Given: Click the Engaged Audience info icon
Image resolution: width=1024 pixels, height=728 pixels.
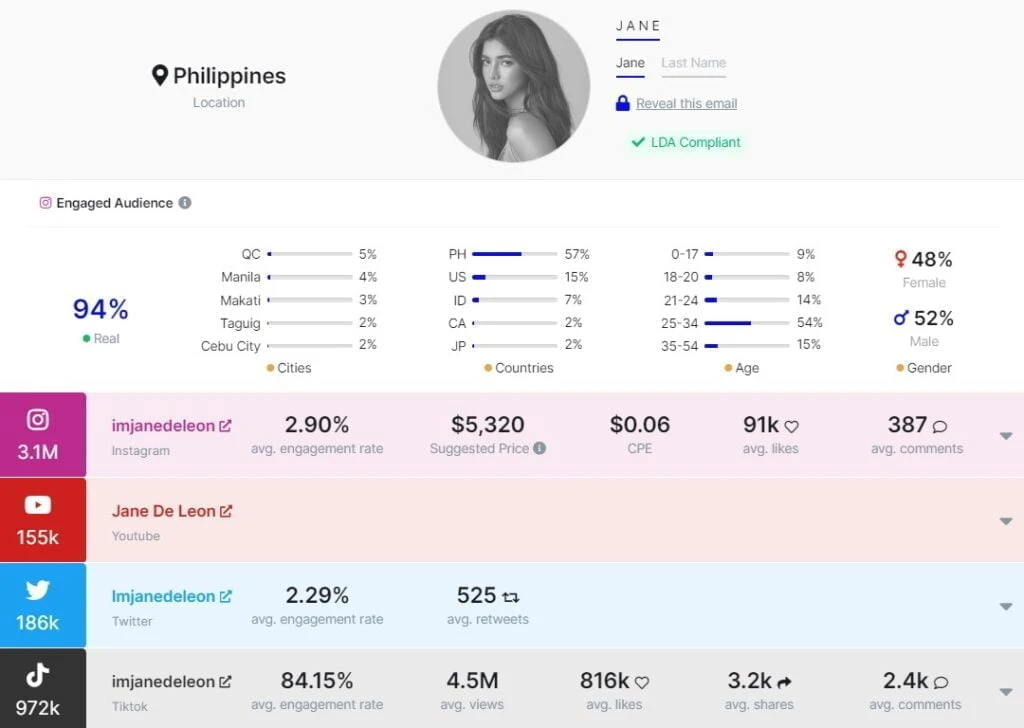Looking at the screenshot, I should [x=185, y=203].
